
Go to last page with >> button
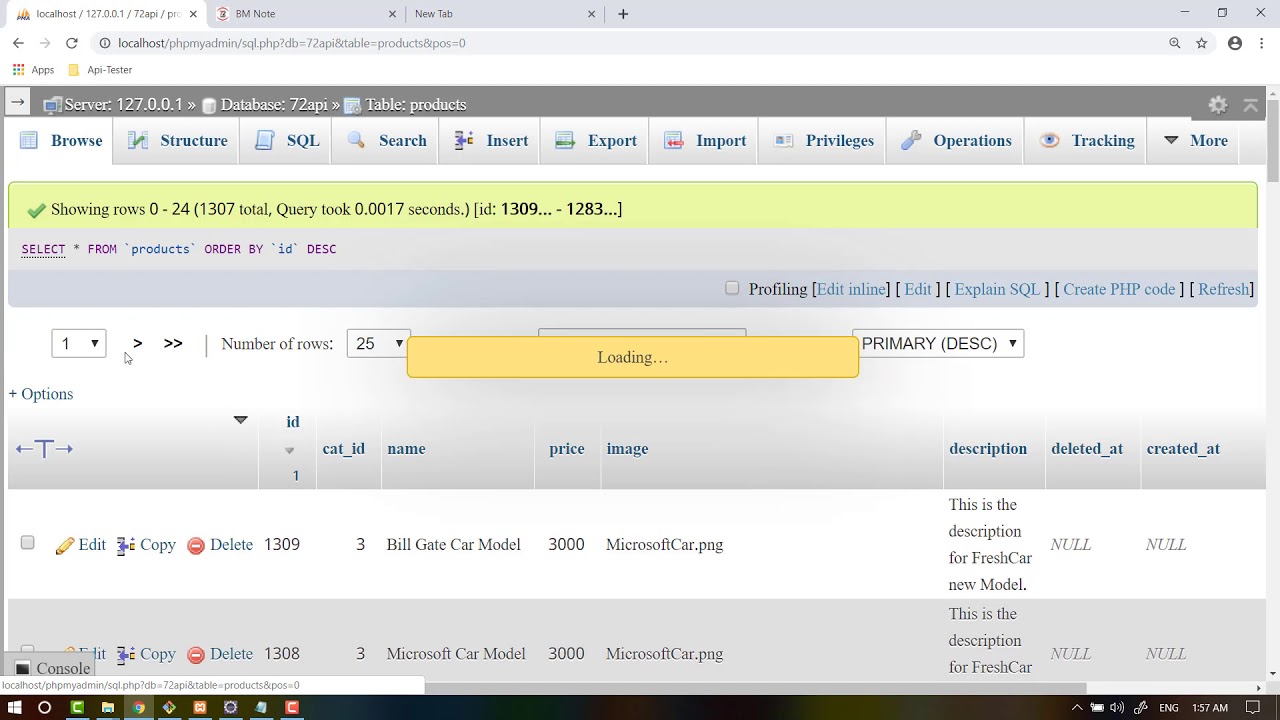pyautogui.click(x=173, y=343)
